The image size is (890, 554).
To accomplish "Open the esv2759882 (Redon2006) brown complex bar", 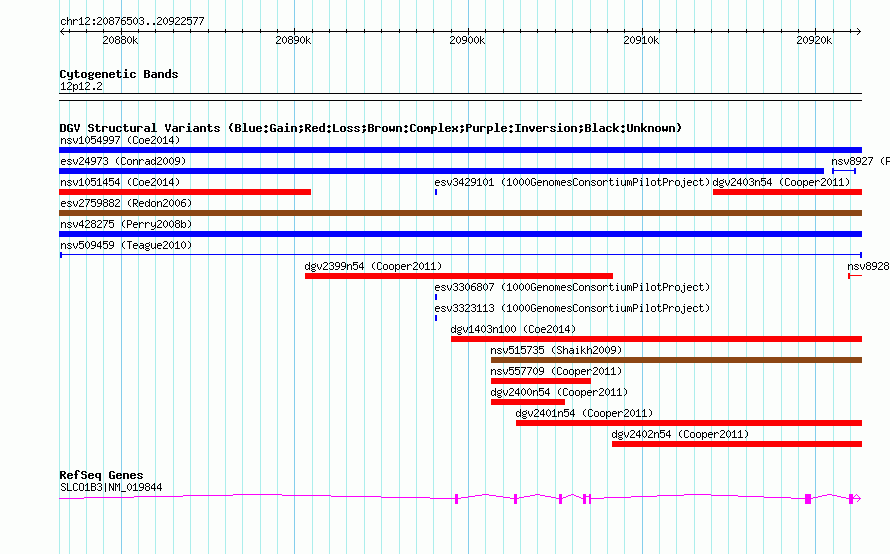I will 460,213.
